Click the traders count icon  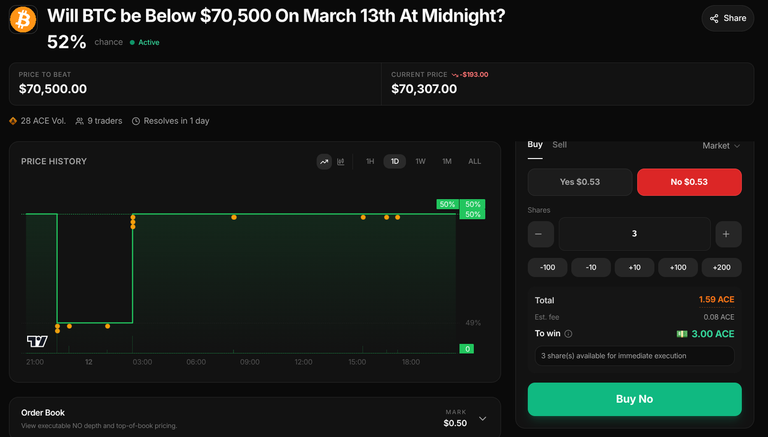(x=80, y=121)
